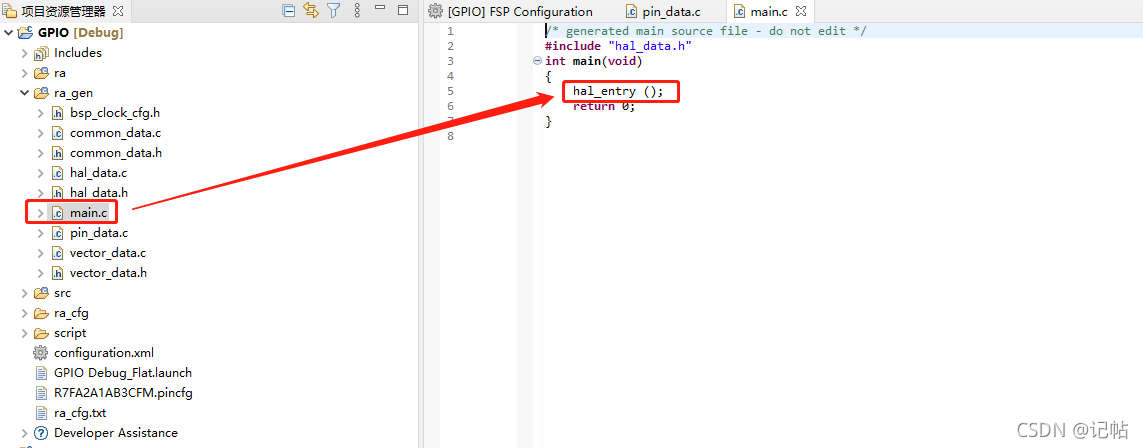Click the return 0; code line
Viewport: 1143px width, 448px height.
[x=604, y=106]
